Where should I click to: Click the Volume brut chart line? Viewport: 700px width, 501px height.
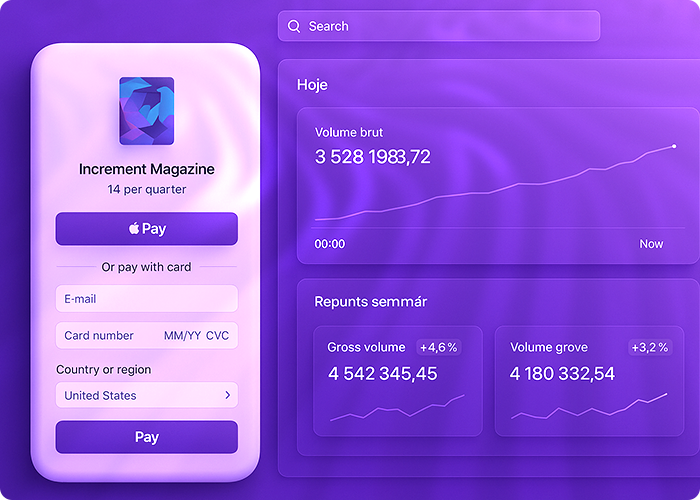click(500, 188)
